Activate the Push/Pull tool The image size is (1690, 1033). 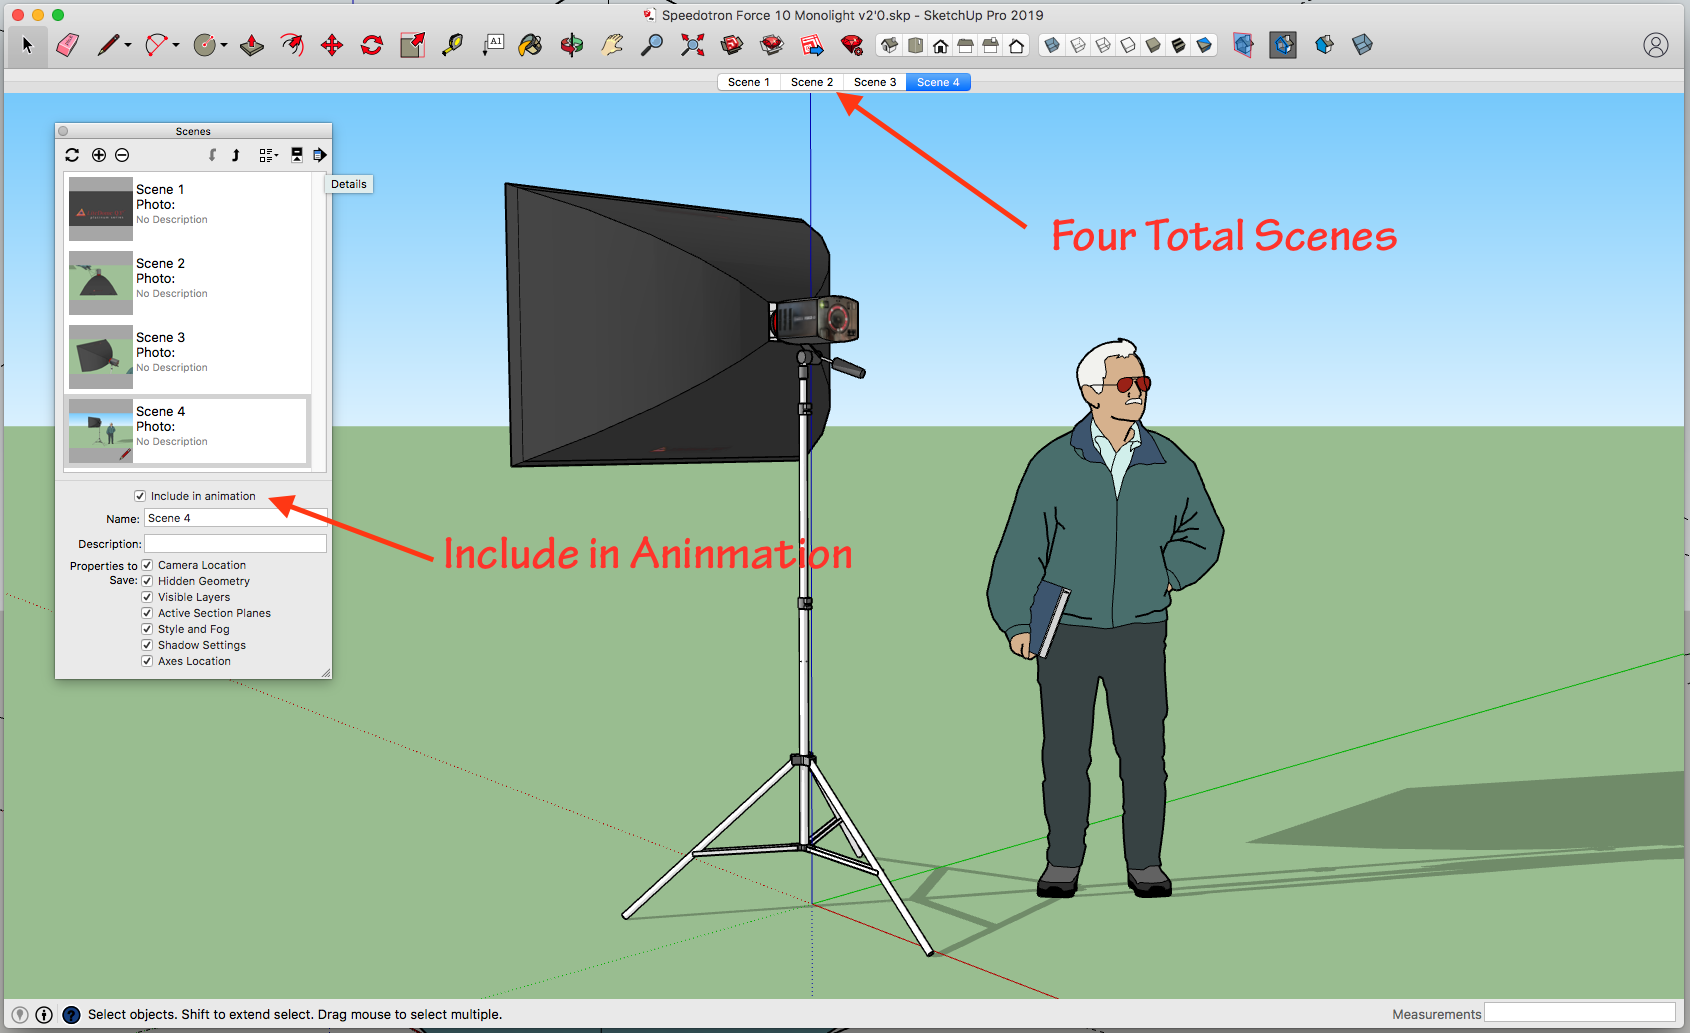click(252, 45)
